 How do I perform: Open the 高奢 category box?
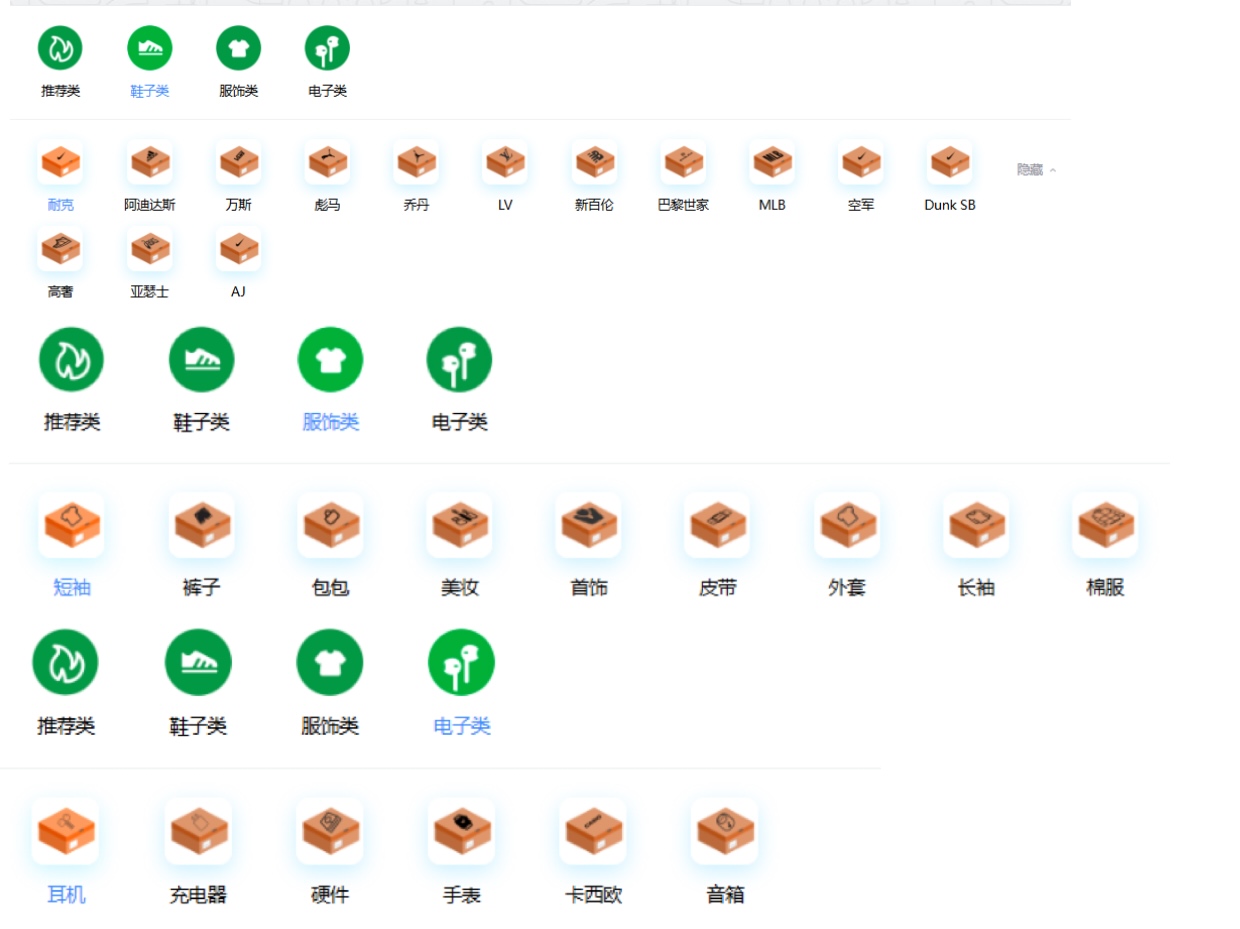60,249
